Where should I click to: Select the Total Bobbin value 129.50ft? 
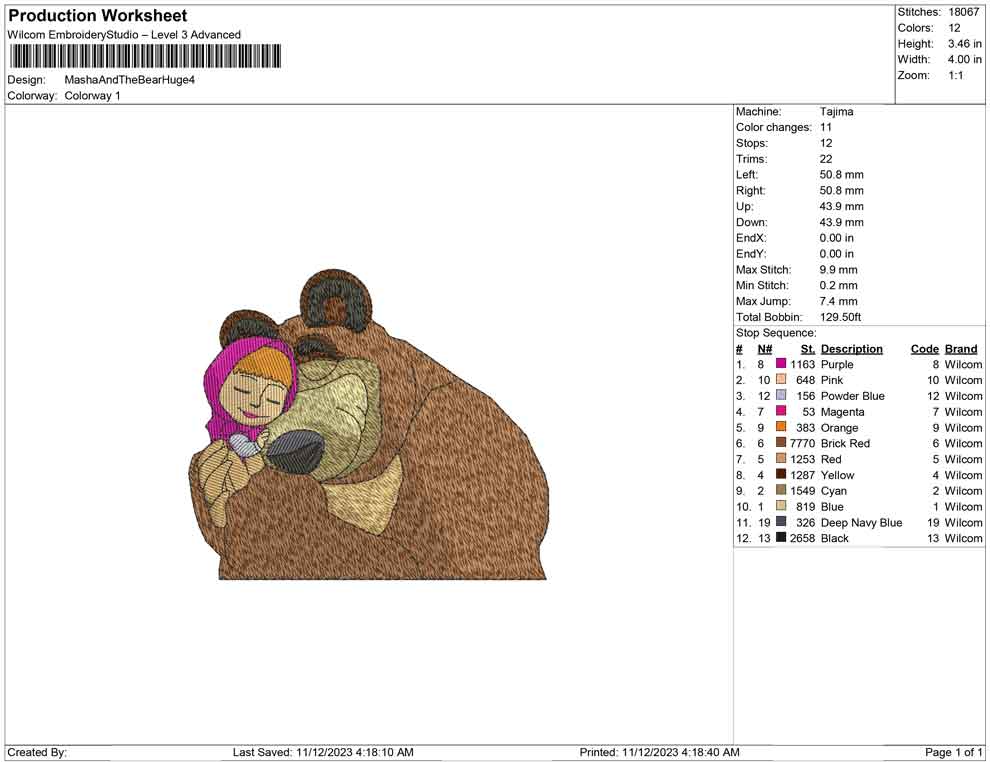point(843,317)
